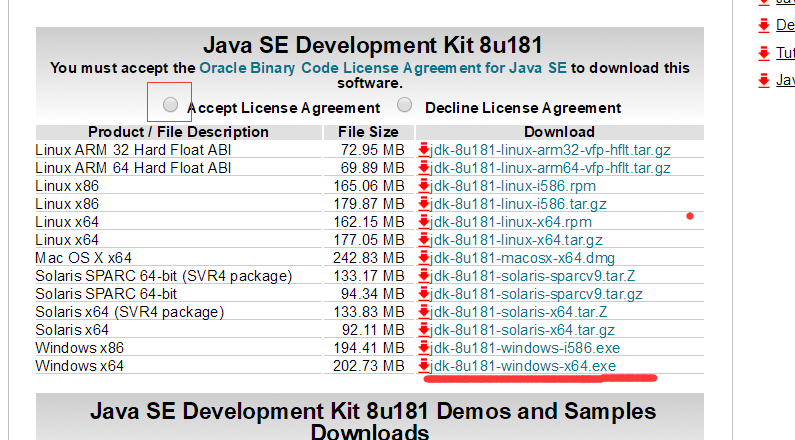The height and width of the screenshot is (440, 795).
Task: Click download arrow icon for macosx-x64.dmg
Action: (424, 258)
